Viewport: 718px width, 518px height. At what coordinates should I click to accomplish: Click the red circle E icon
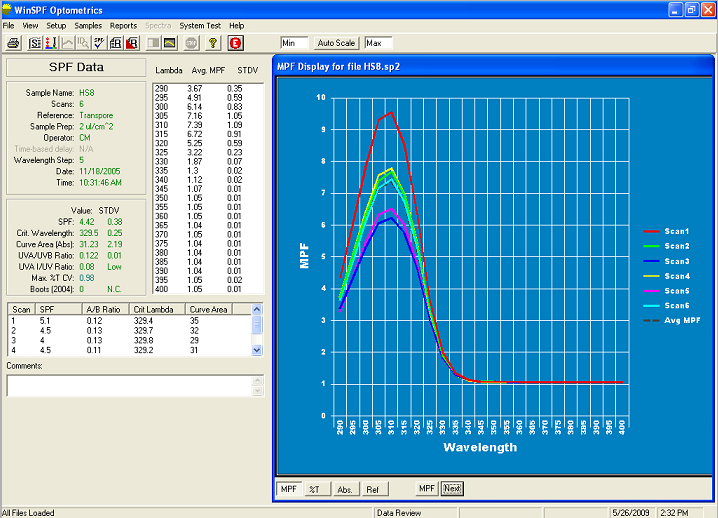click(x=235, y=43)
